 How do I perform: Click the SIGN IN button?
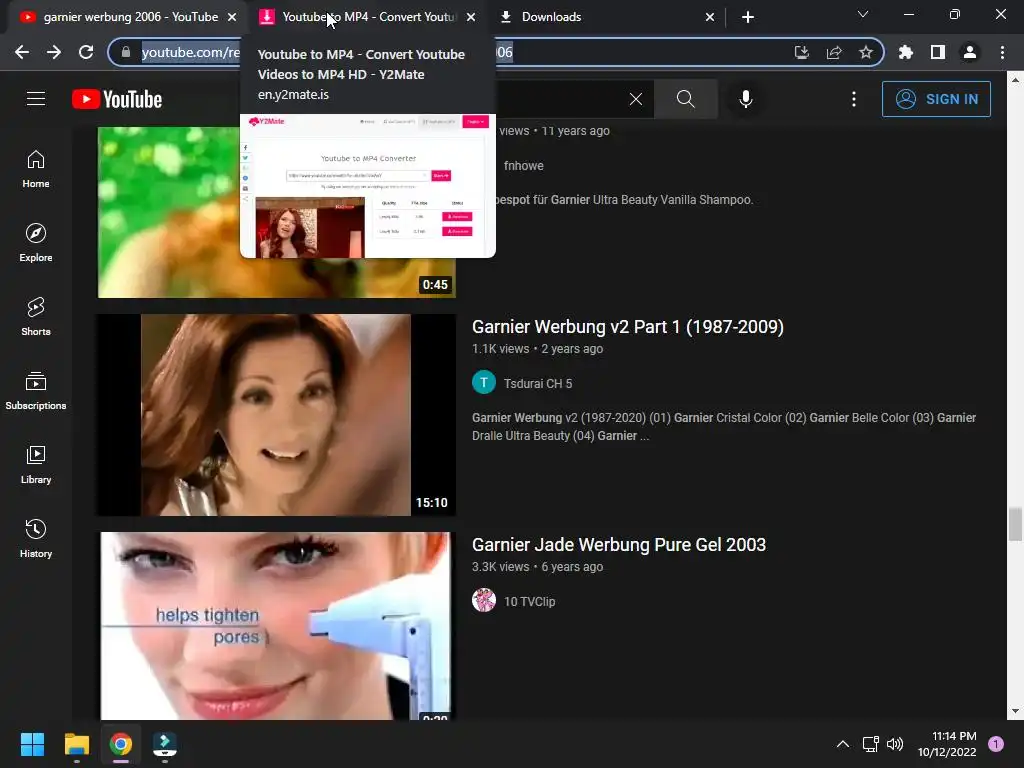936,99
